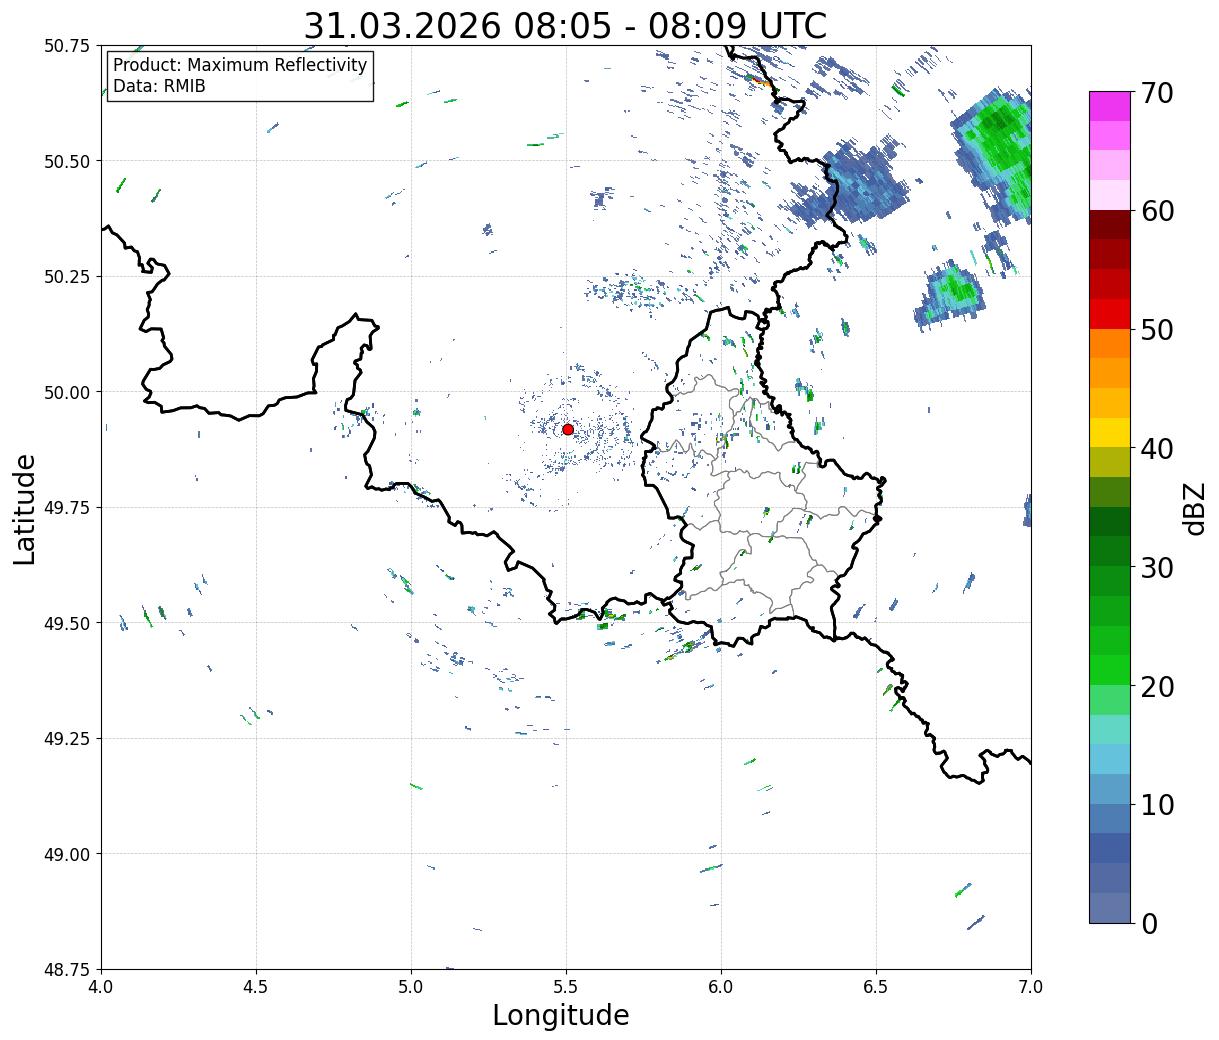This screenshot has height=1040, width=1219.
Task: Click the 5.5 longitude tick label
Action: [566, 986]
